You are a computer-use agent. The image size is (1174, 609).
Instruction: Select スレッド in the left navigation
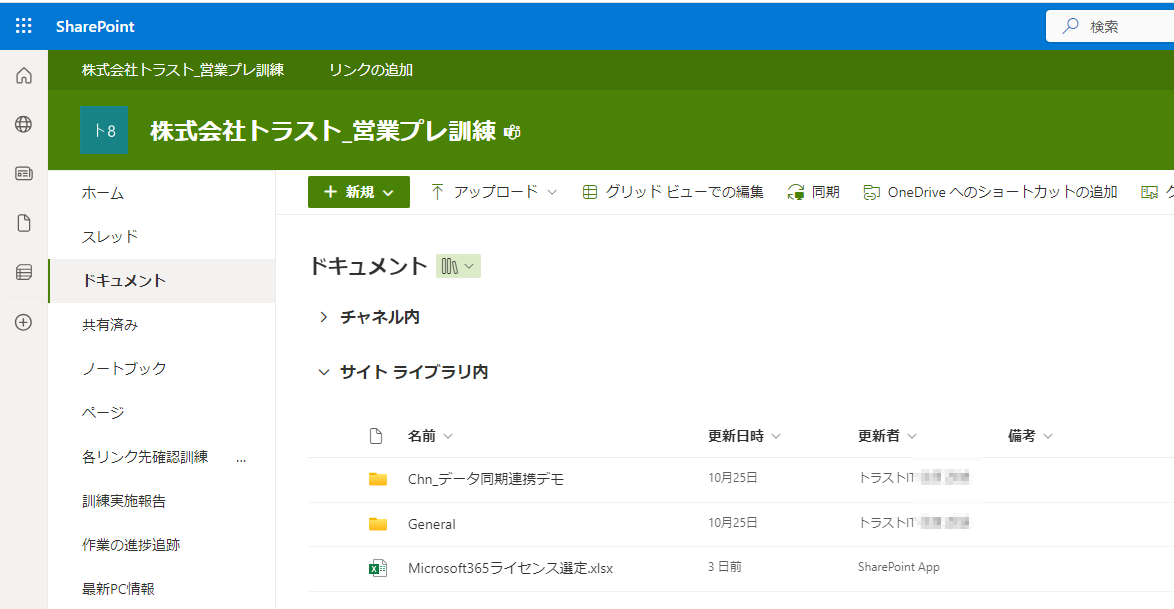[x=110, y=237]
